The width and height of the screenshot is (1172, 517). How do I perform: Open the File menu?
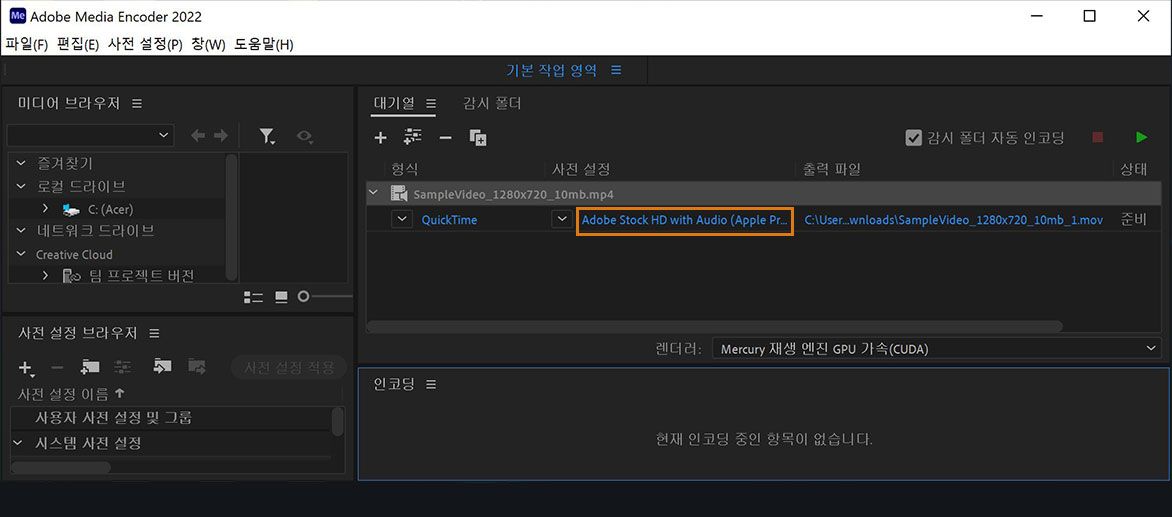click(x=27, y=44)
